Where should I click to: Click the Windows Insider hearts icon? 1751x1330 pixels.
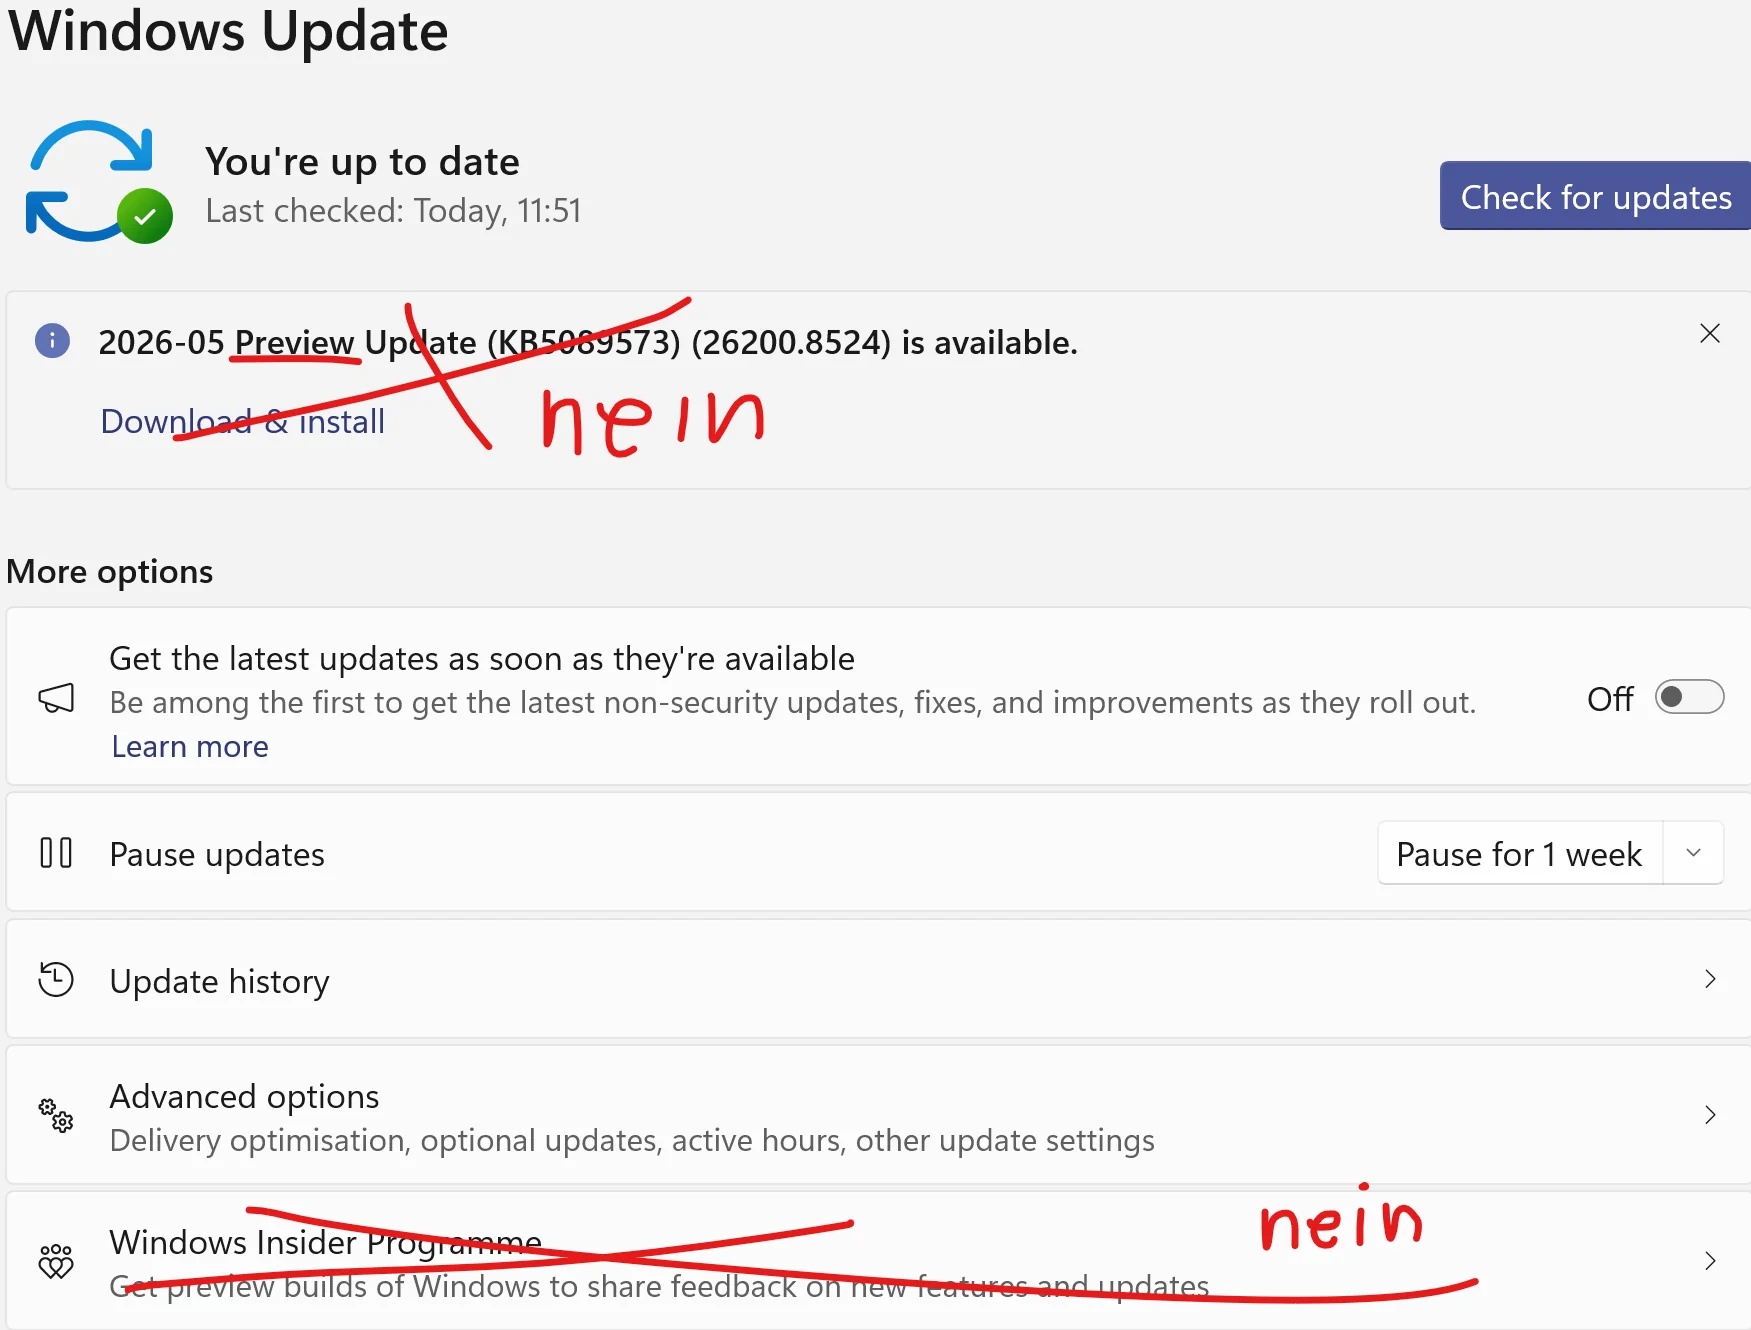[x=56, y=1261]
